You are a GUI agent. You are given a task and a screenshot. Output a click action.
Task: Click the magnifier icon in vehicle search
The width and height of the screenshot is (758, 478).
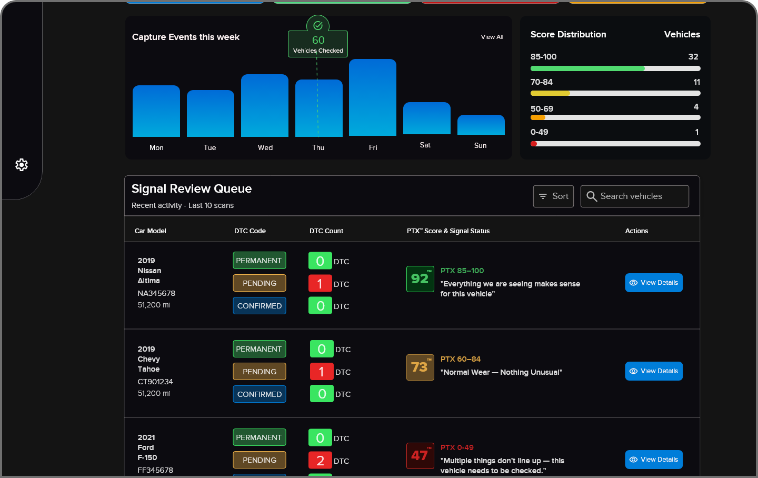pos(591,196)
